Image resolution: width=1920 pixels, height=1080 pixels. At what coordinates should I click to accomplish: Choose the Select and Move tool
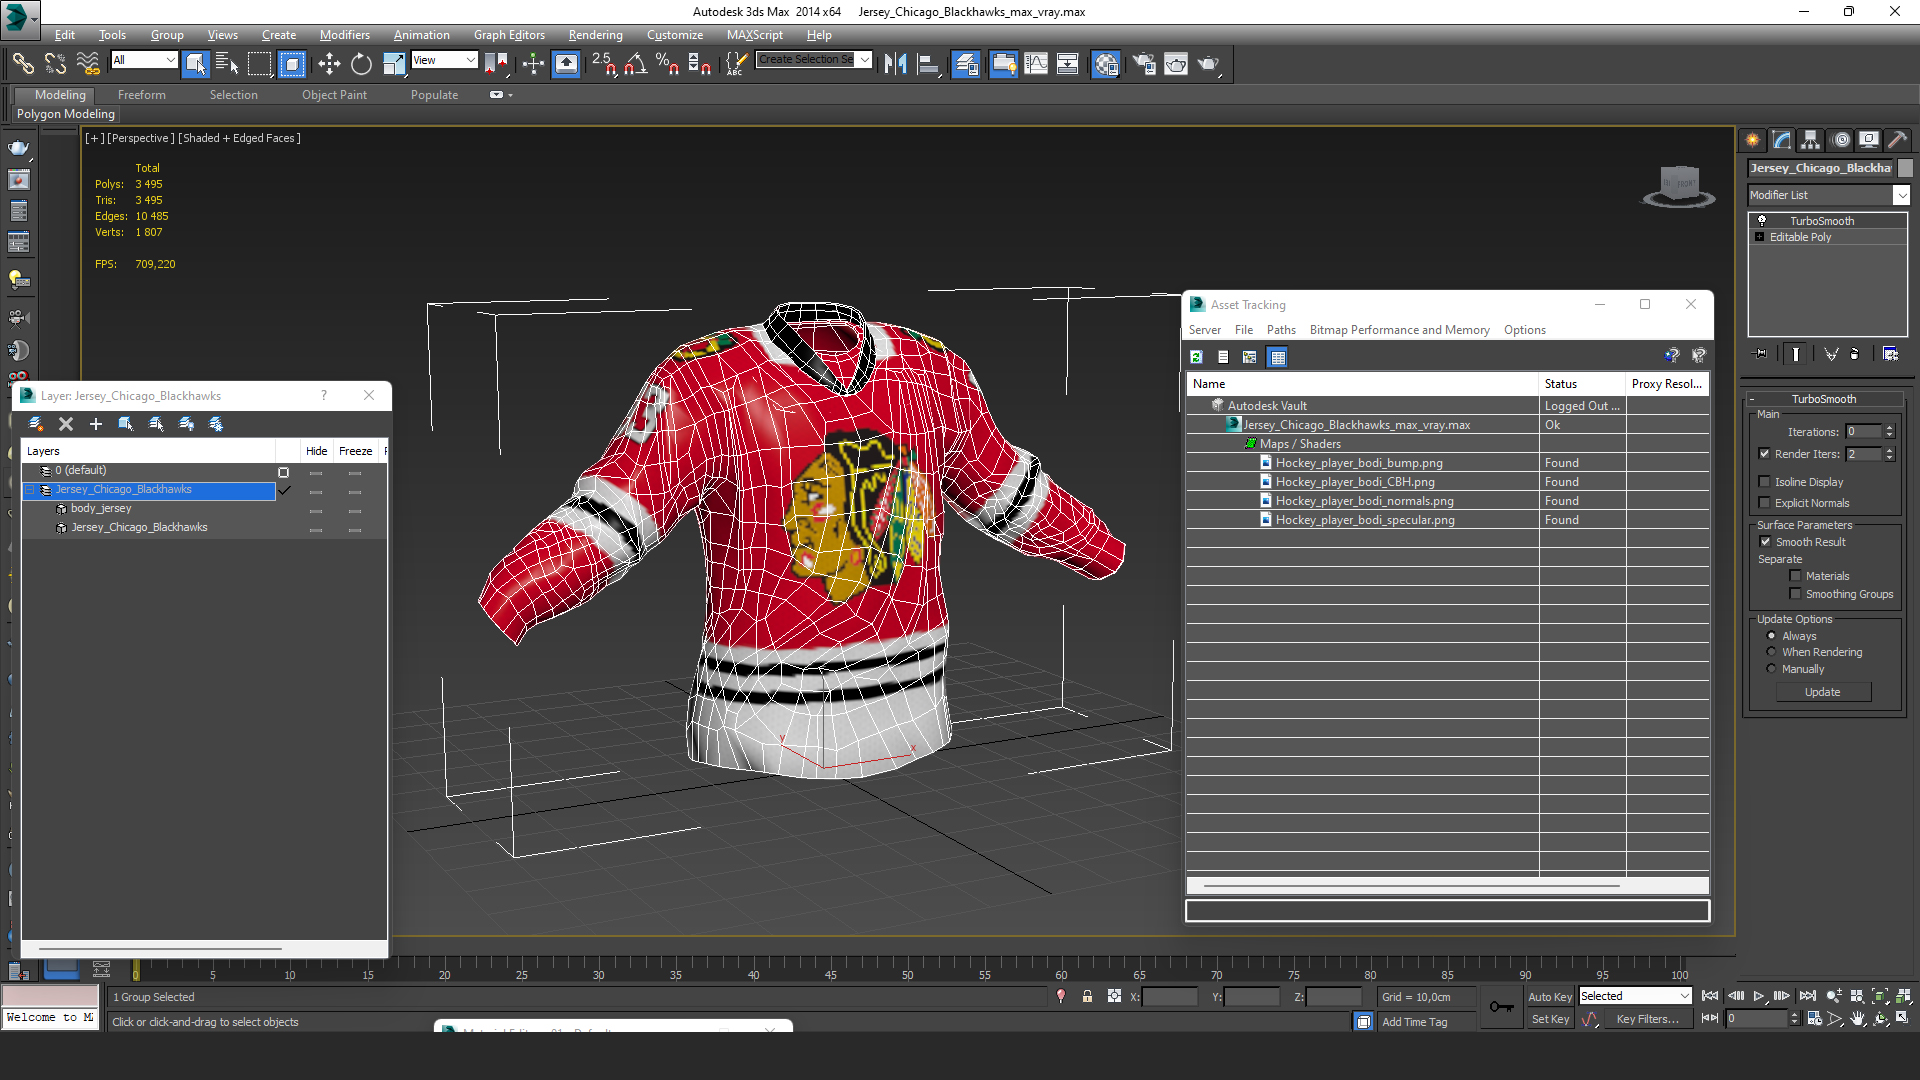329,64
